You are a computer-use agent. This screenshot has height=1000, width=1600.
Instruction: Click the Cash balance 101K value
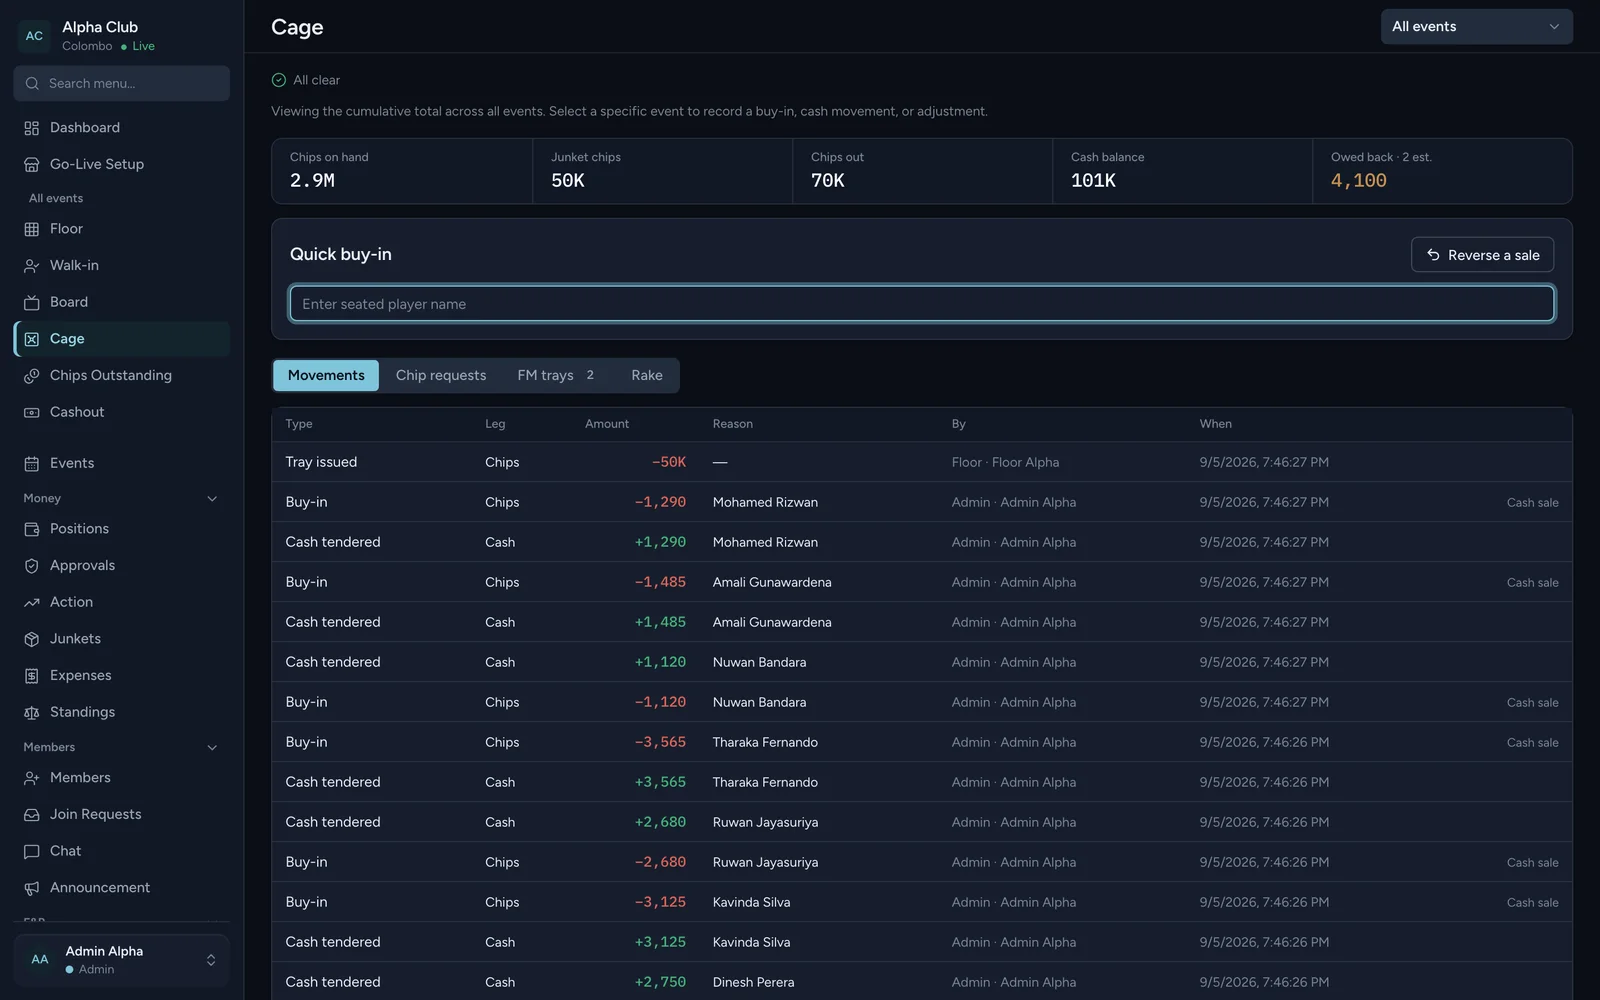[x=1093, y=181]
